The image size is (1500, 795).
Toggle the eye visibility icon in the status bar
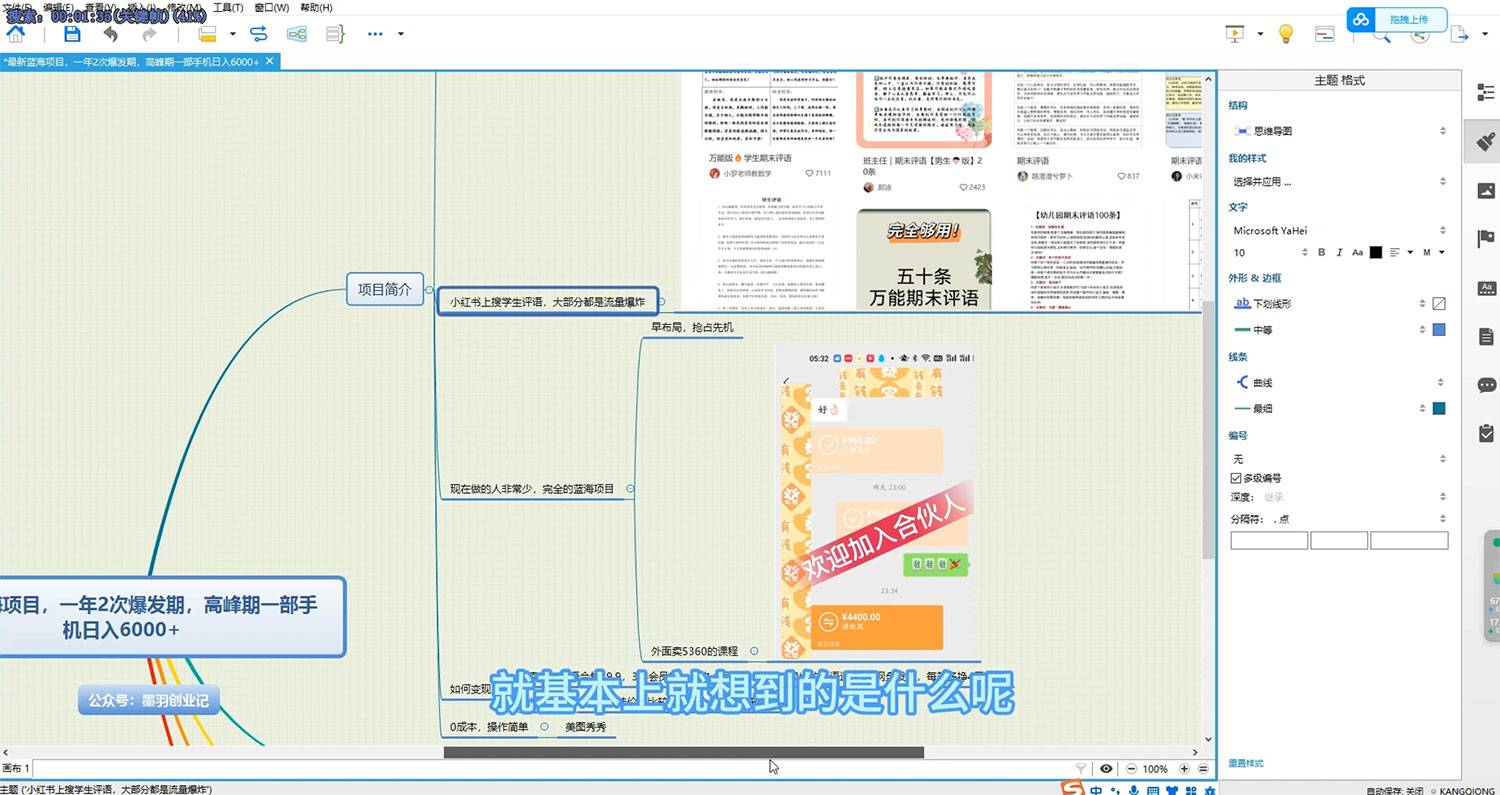[1106, 769]
